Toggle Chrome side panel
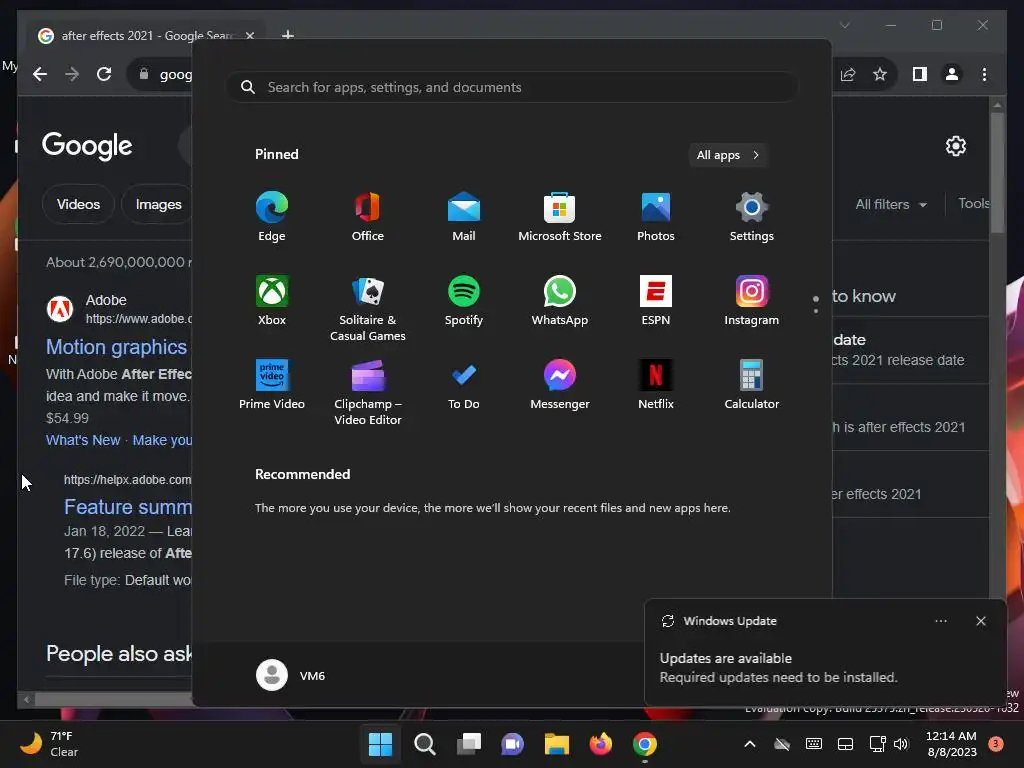This screenshot has width=1024, height=768. pos(920,74)
